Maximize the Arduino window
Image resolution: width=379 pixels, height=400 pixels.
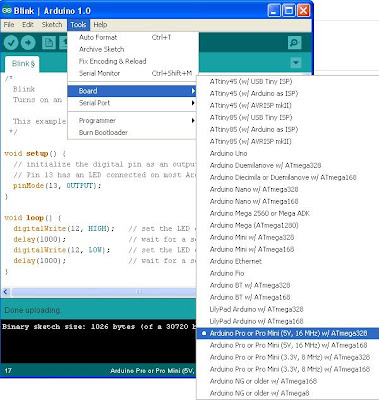pos(289,11)
